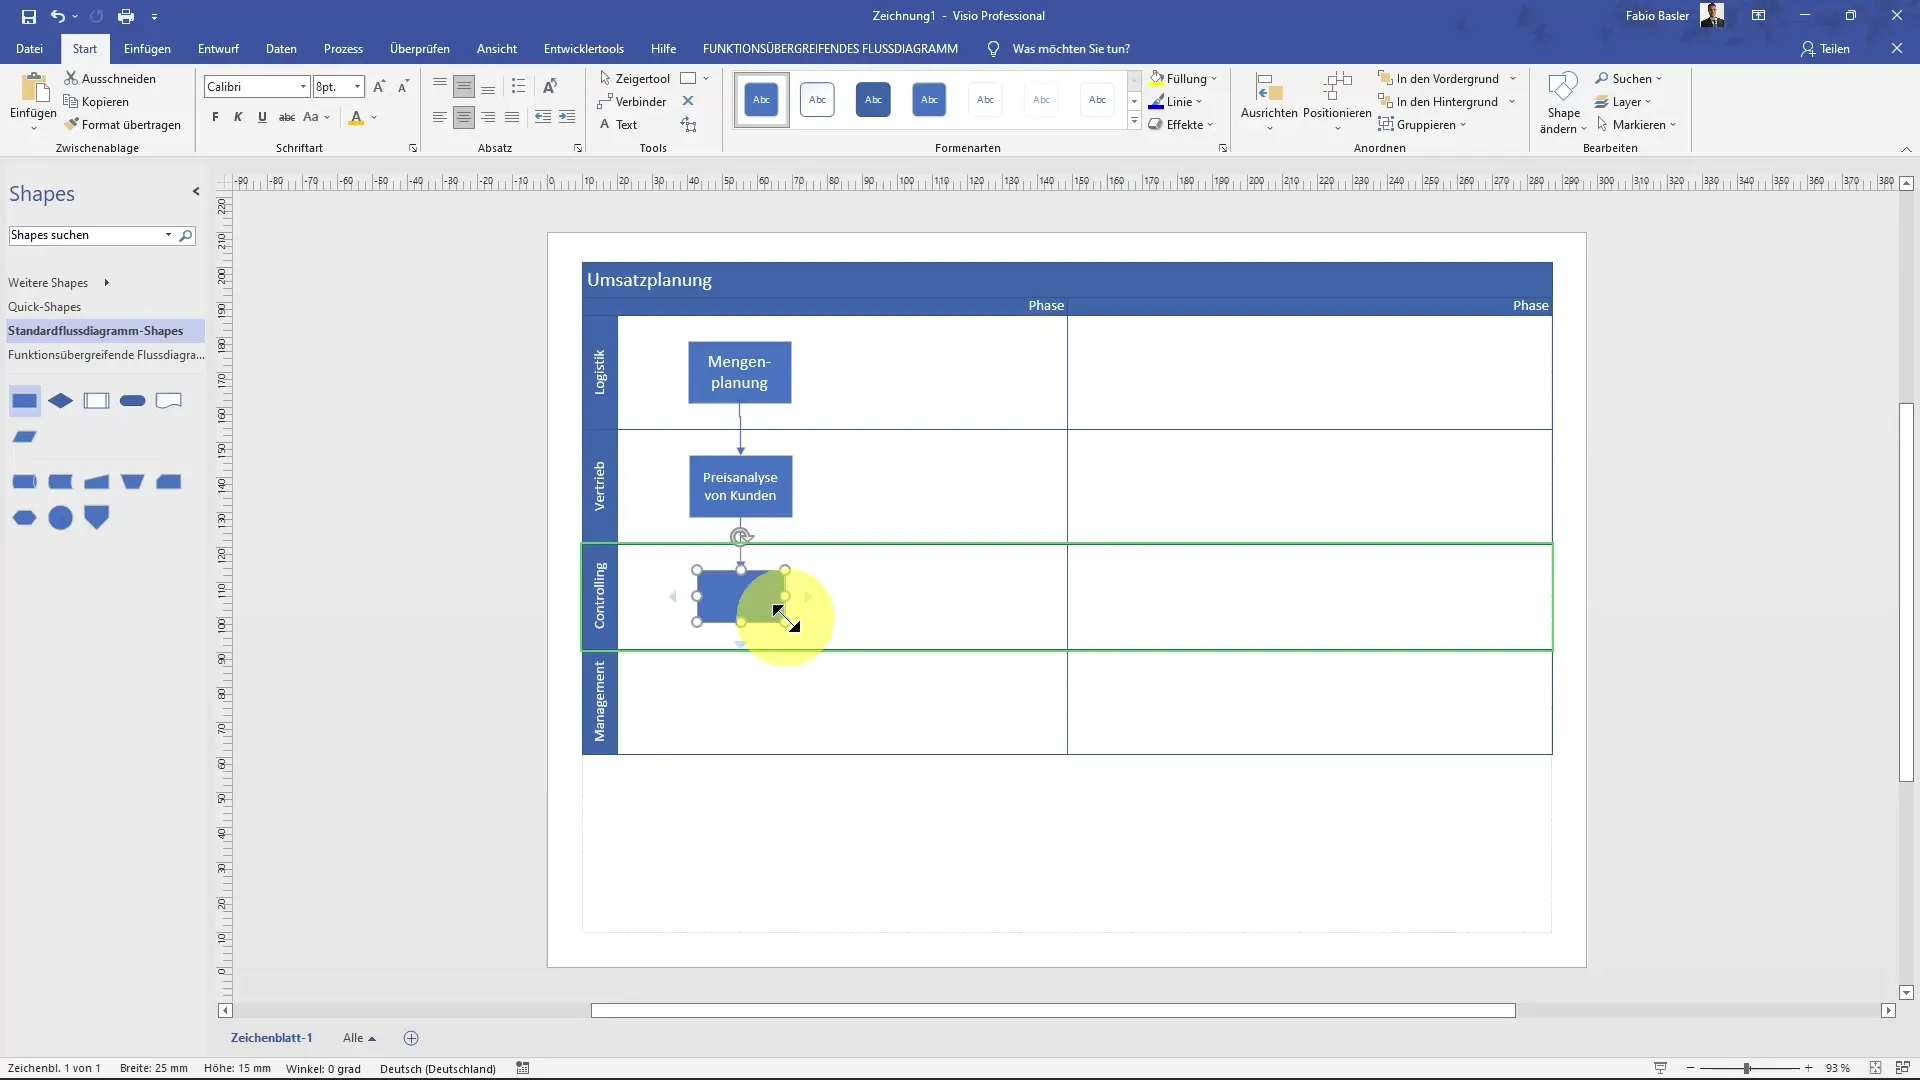The width and height of the screenshot is (1920, 1080).
Task: Select the diamond decision shape in stencil
Action: coord(61,401)
